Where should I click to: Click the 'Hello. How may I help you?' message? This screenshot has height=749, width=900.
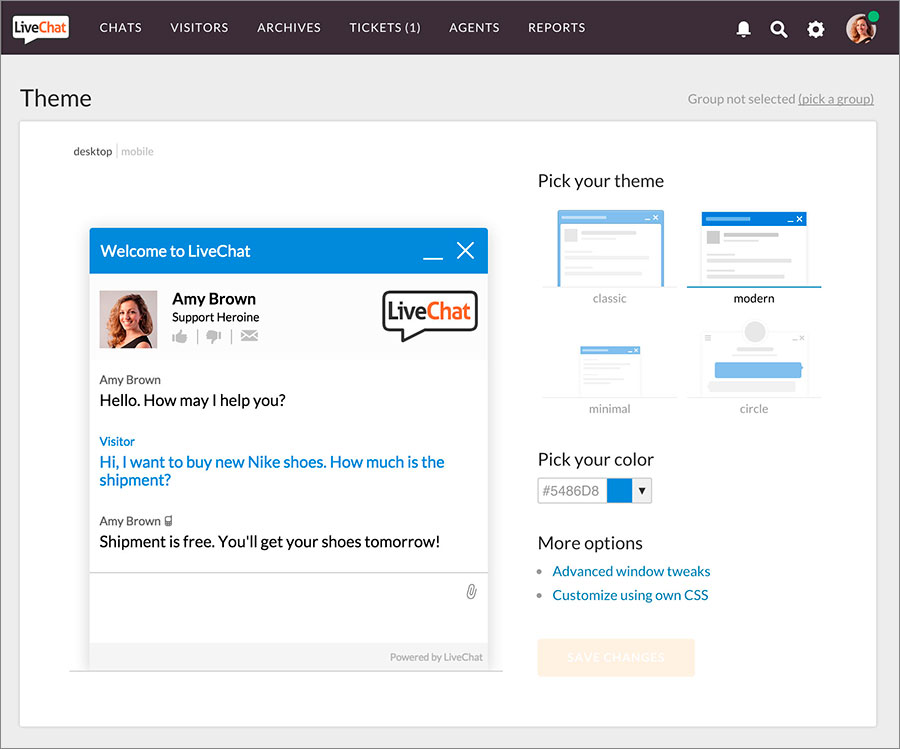click(x=192, y=400)
